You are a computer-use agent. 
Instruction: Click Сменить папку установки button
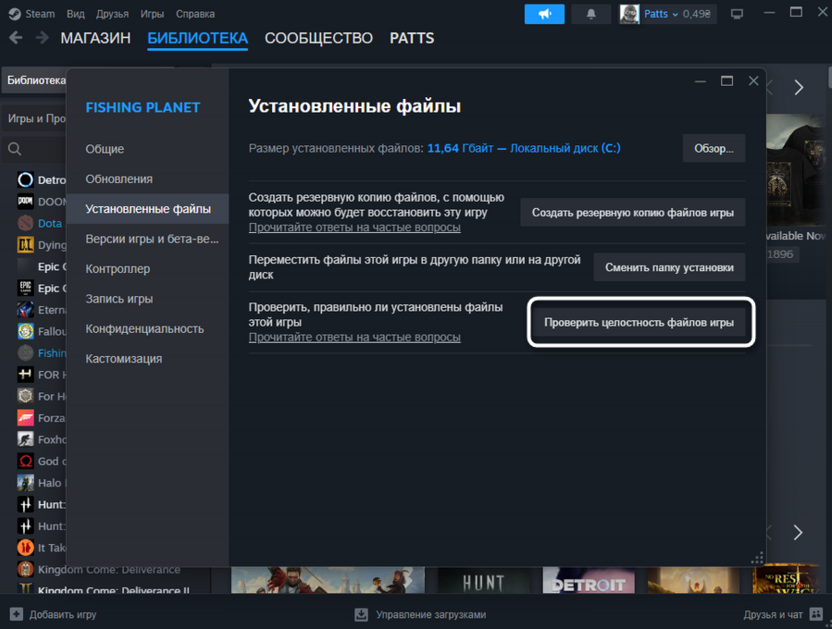(x=669, y=268)
